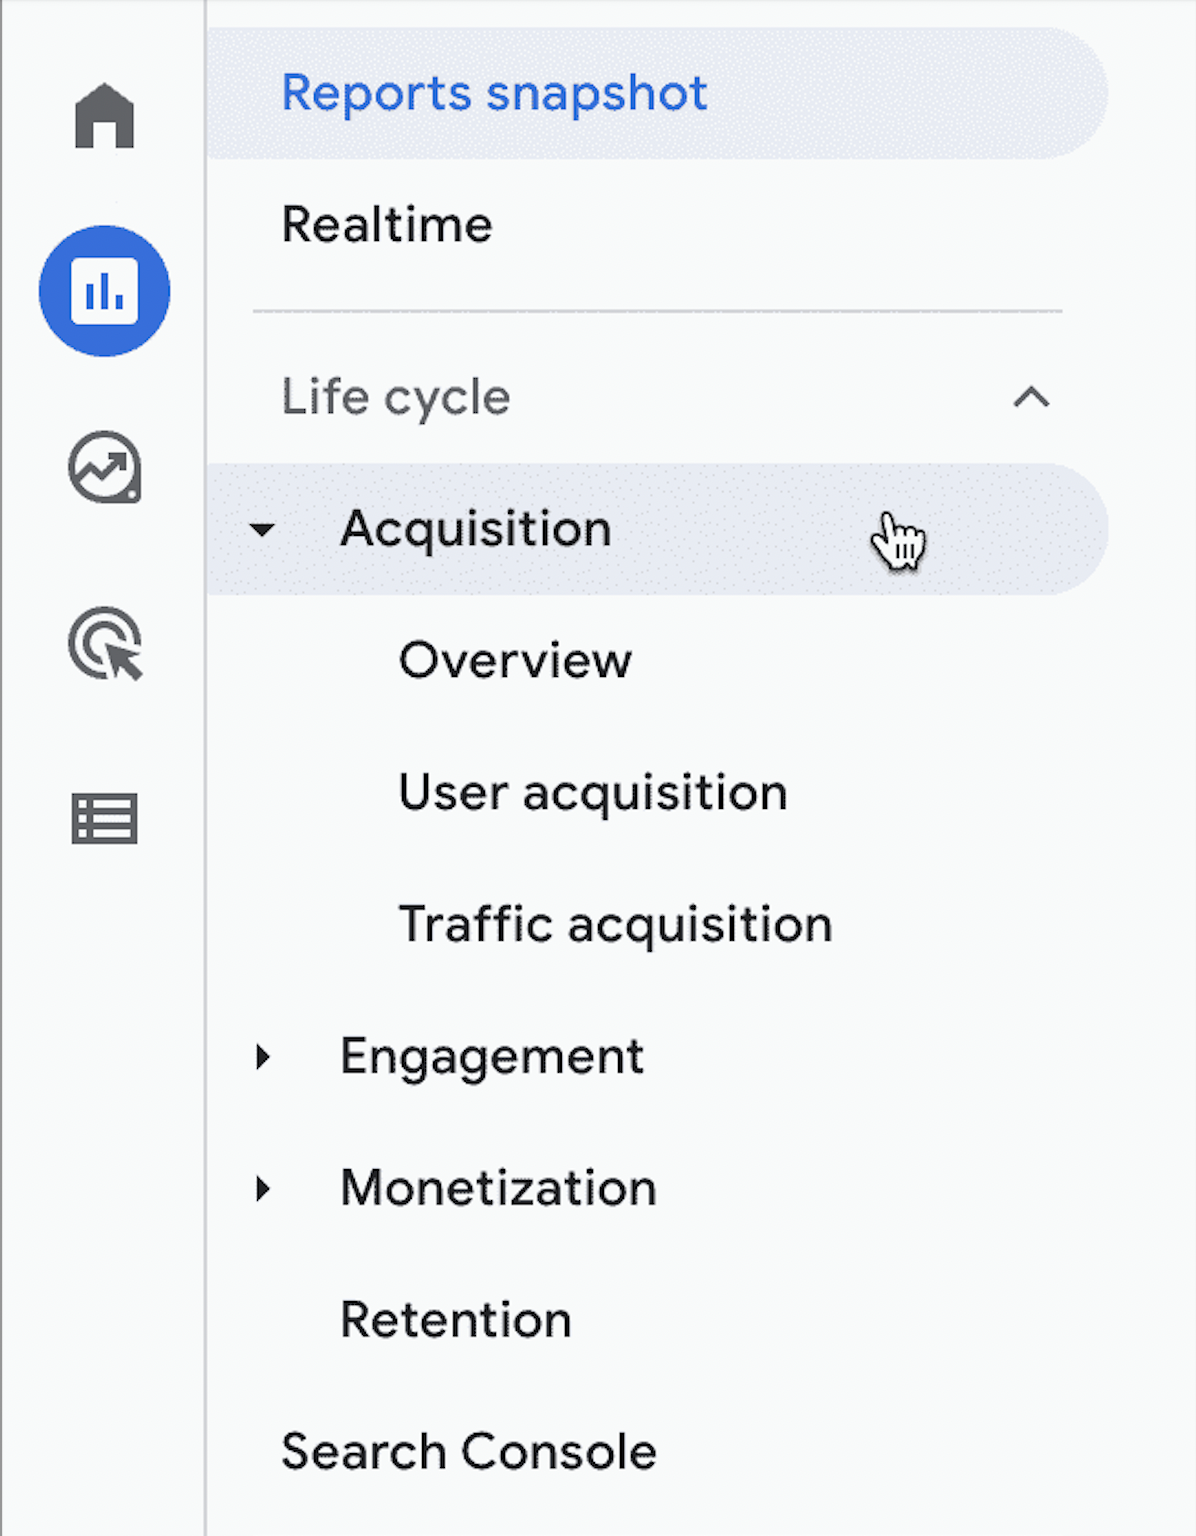Click the roof of the Home icon
The height and width of the screenshot is (1536, 1196).
coord(104,93)
